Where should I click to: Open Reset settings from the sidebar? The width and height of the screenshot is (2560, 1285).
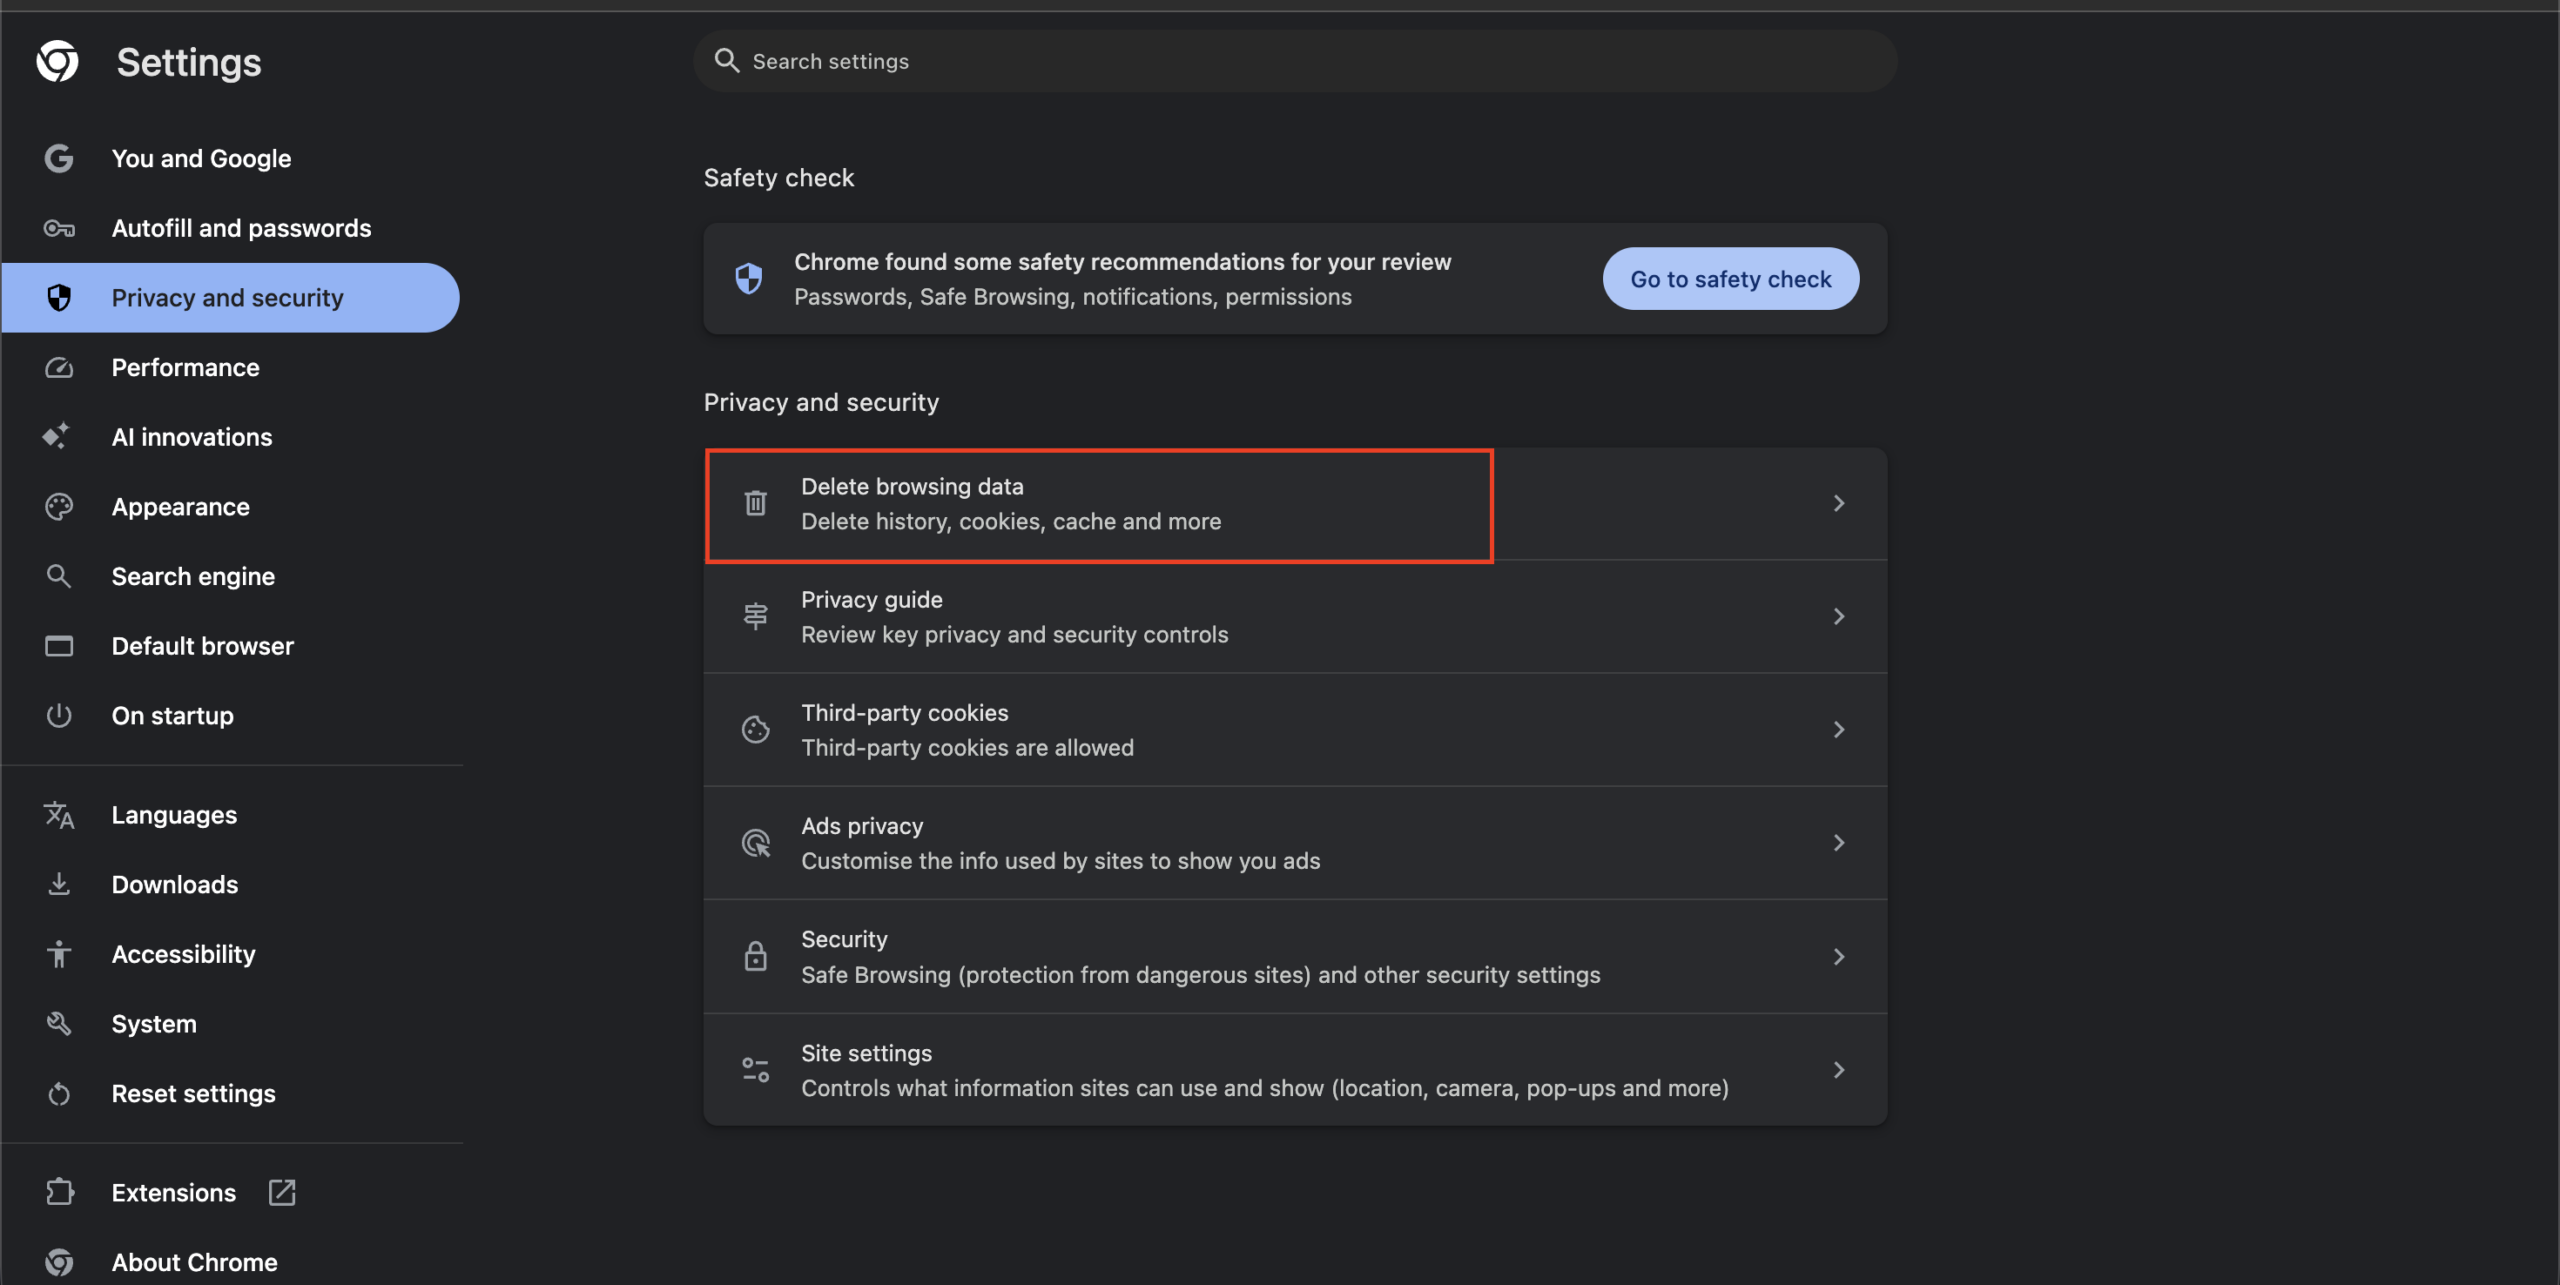pyautogui.click(x=193, y=1093)
